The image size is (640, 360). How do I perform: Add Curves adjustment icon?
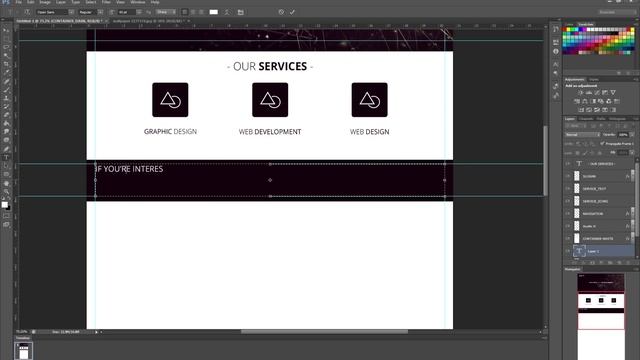click(x=597, y=93)
